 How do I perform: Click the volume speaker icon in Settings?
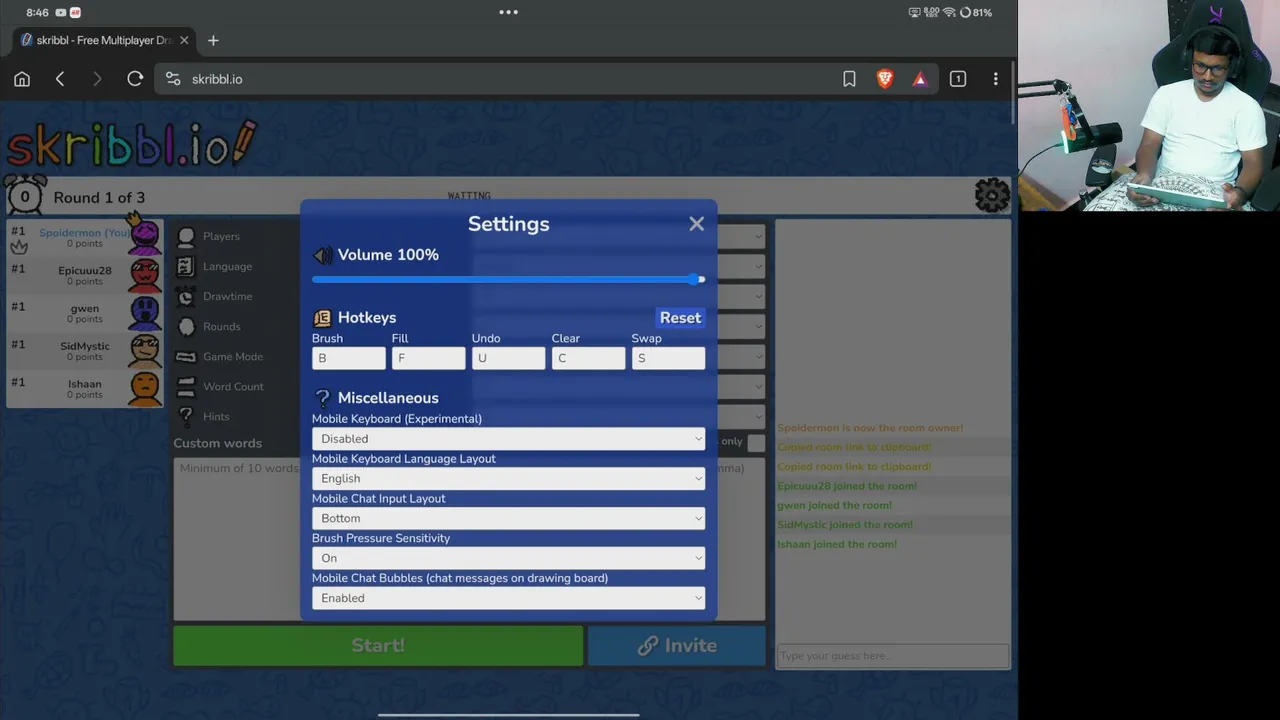click(322, 255)
